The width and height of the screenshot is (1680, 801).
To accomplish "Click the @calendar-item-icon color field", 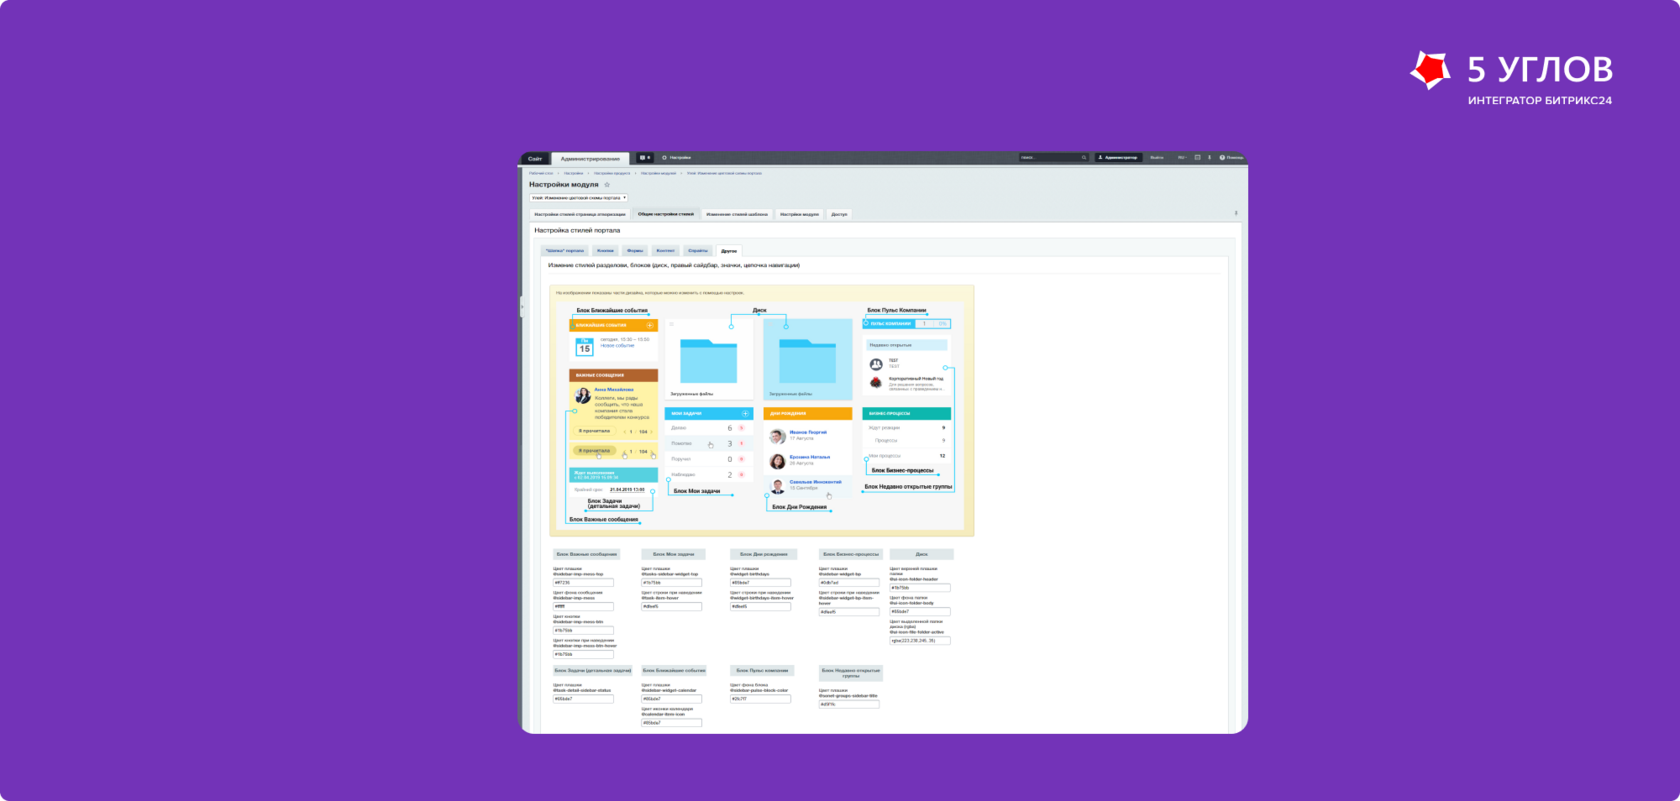I will (671, 722).
